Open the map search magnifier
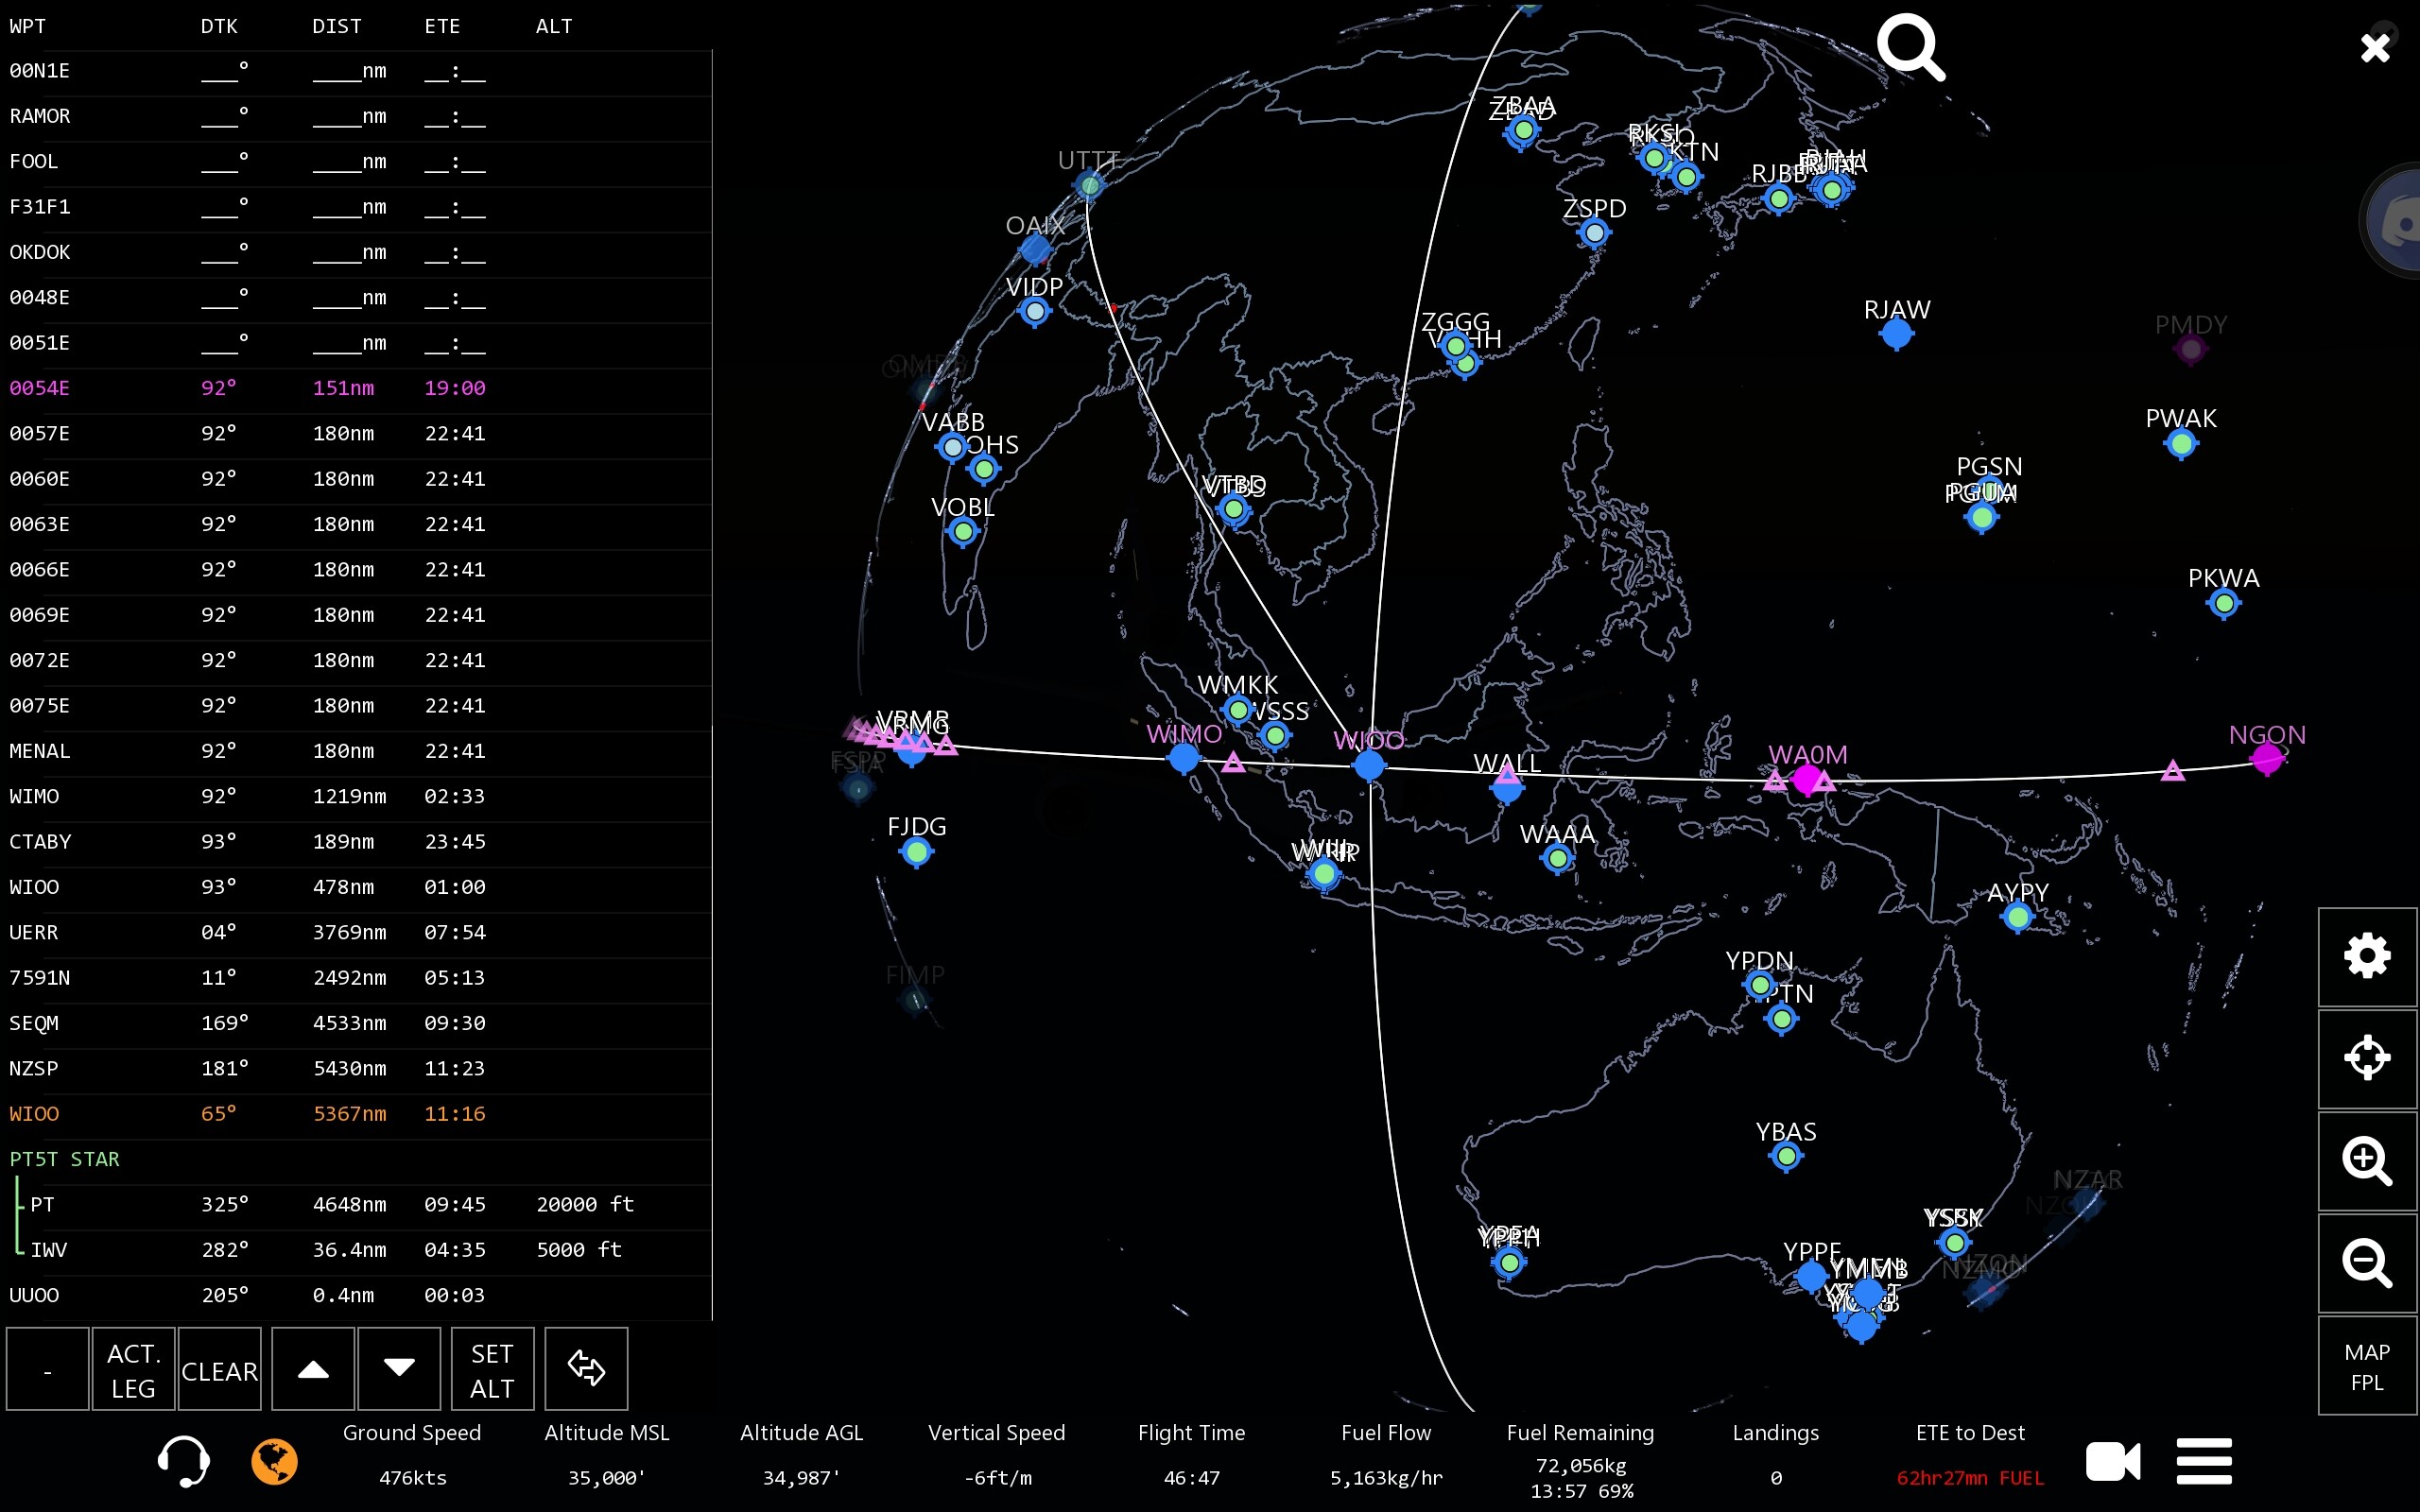The width and height of the screenshot is (2420, 1512). 1910,47
